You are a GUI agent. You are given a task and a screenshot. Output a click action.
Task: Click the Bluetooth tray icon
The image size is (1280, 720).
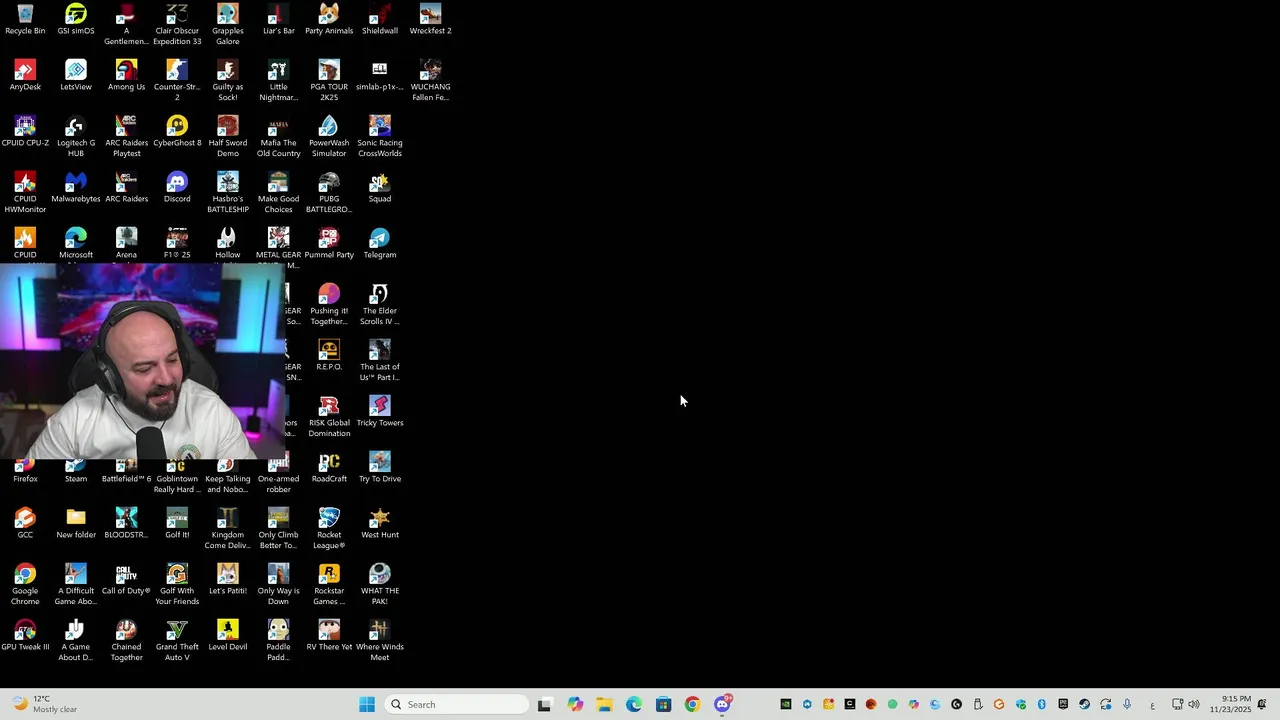click(x=1041, y=705)
